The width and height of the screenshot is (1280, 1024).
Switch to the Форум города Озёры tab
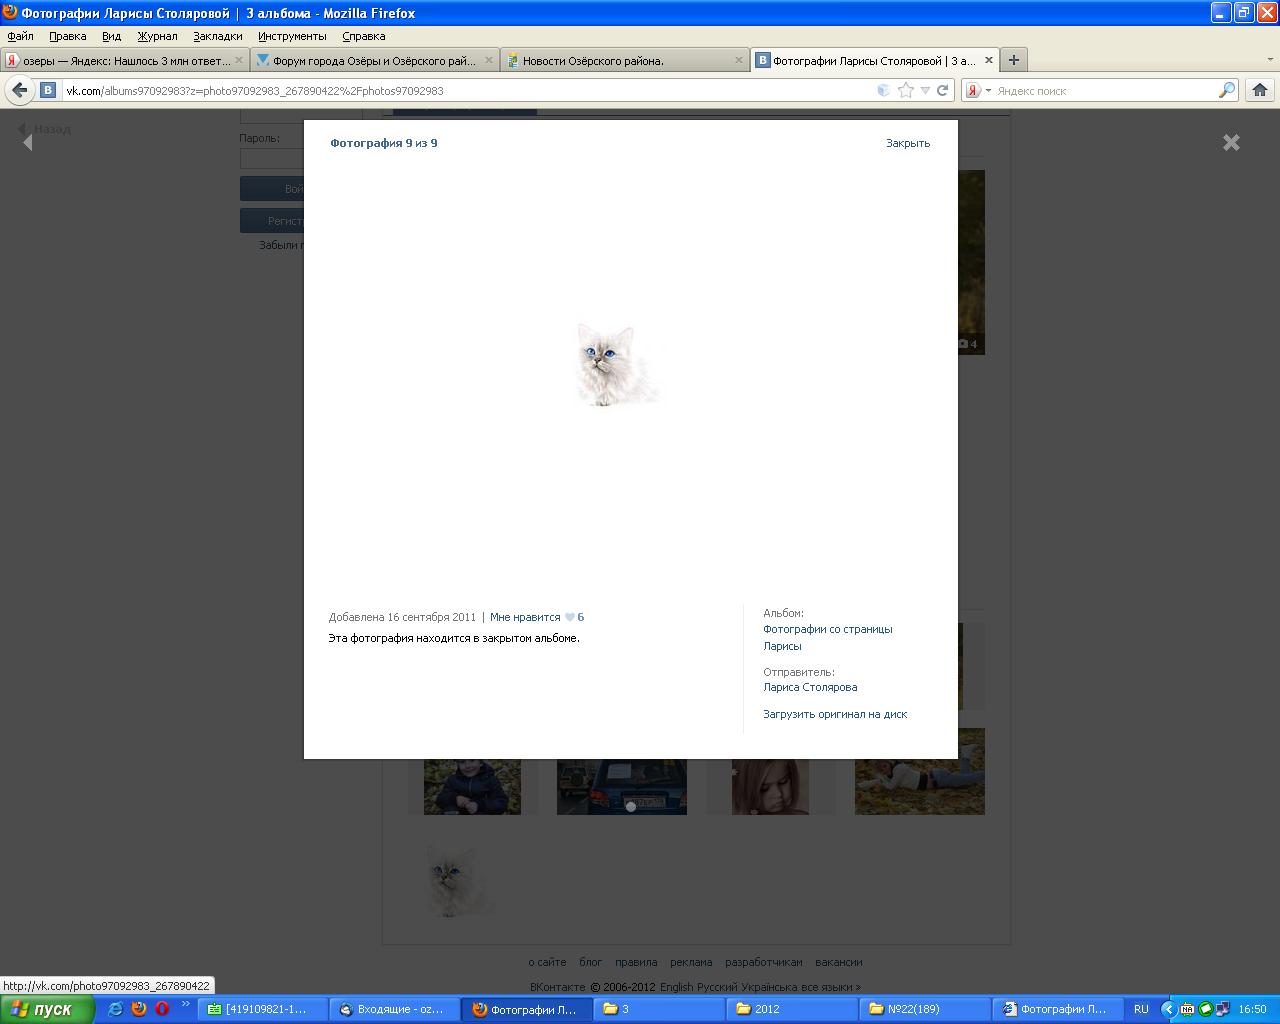click(x=375, y=60)
